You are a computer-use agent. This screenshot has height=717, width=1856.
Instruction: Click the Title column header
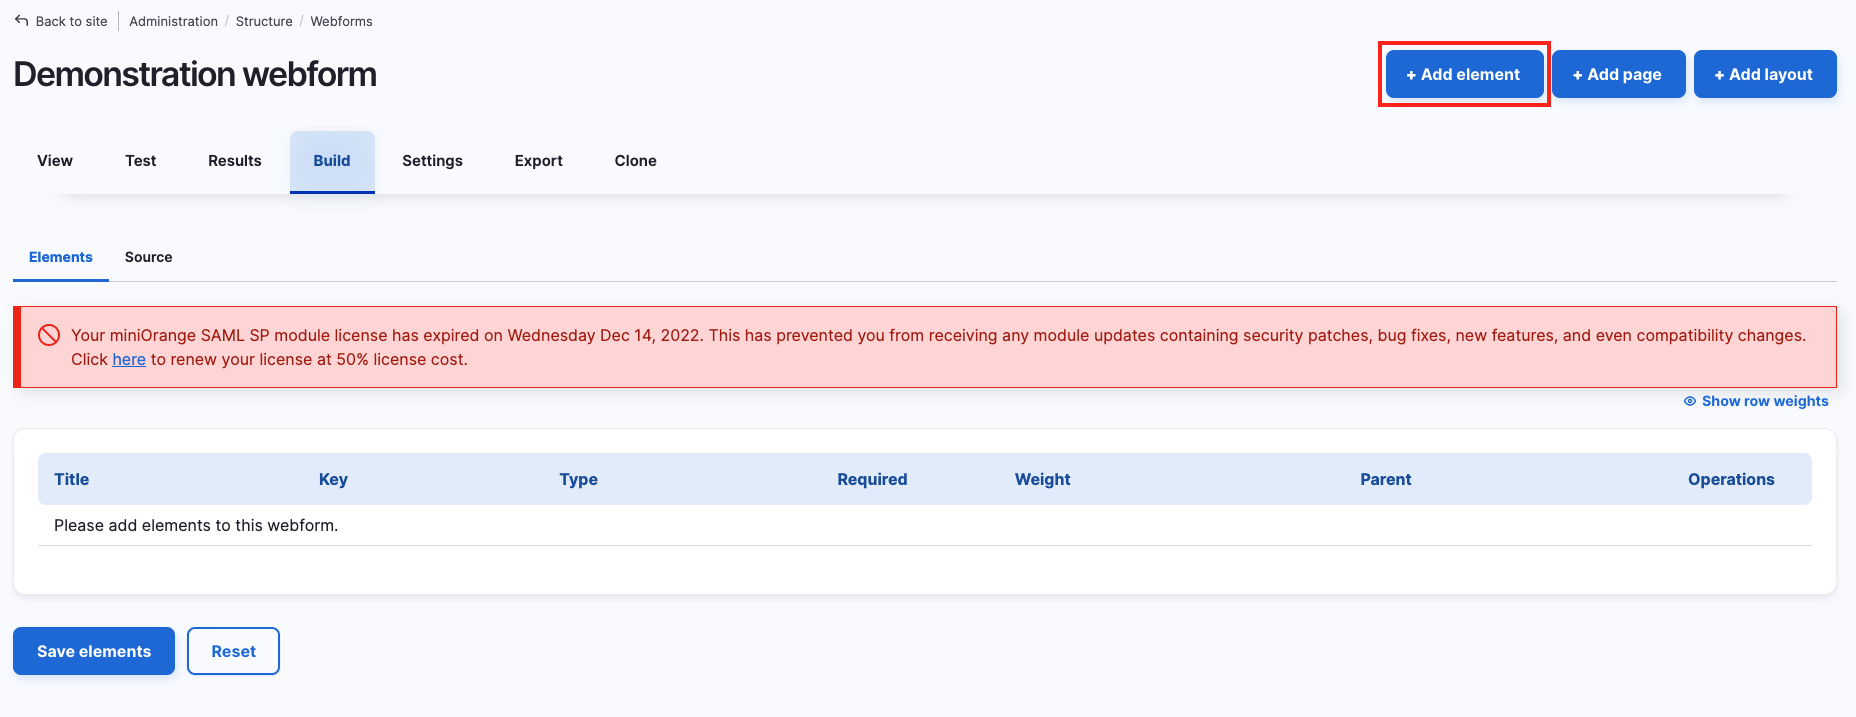click(72, 479)
